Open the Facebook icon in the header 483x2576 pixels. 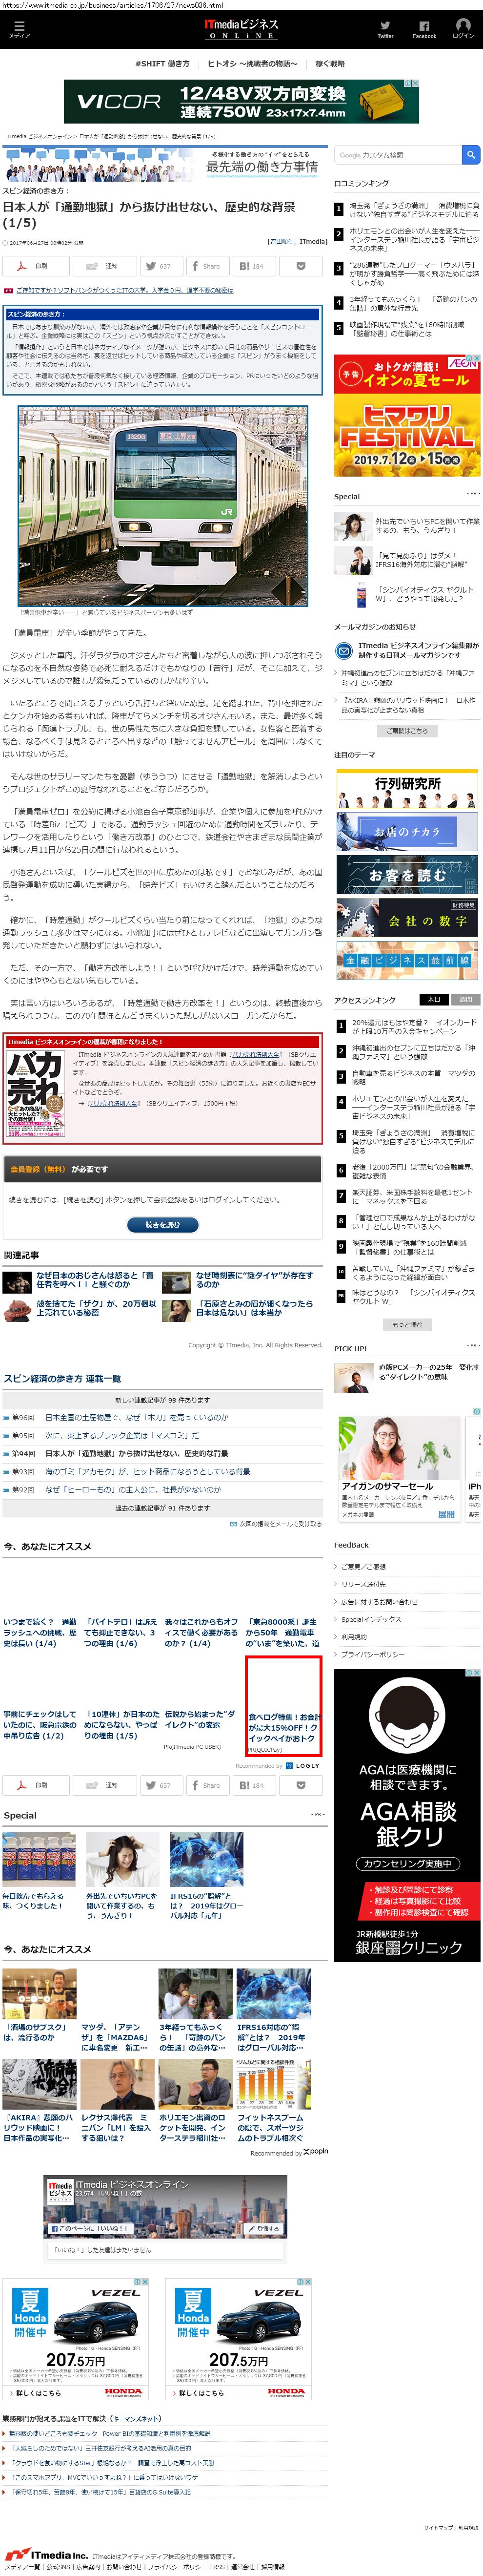click(x=424, y=29)
